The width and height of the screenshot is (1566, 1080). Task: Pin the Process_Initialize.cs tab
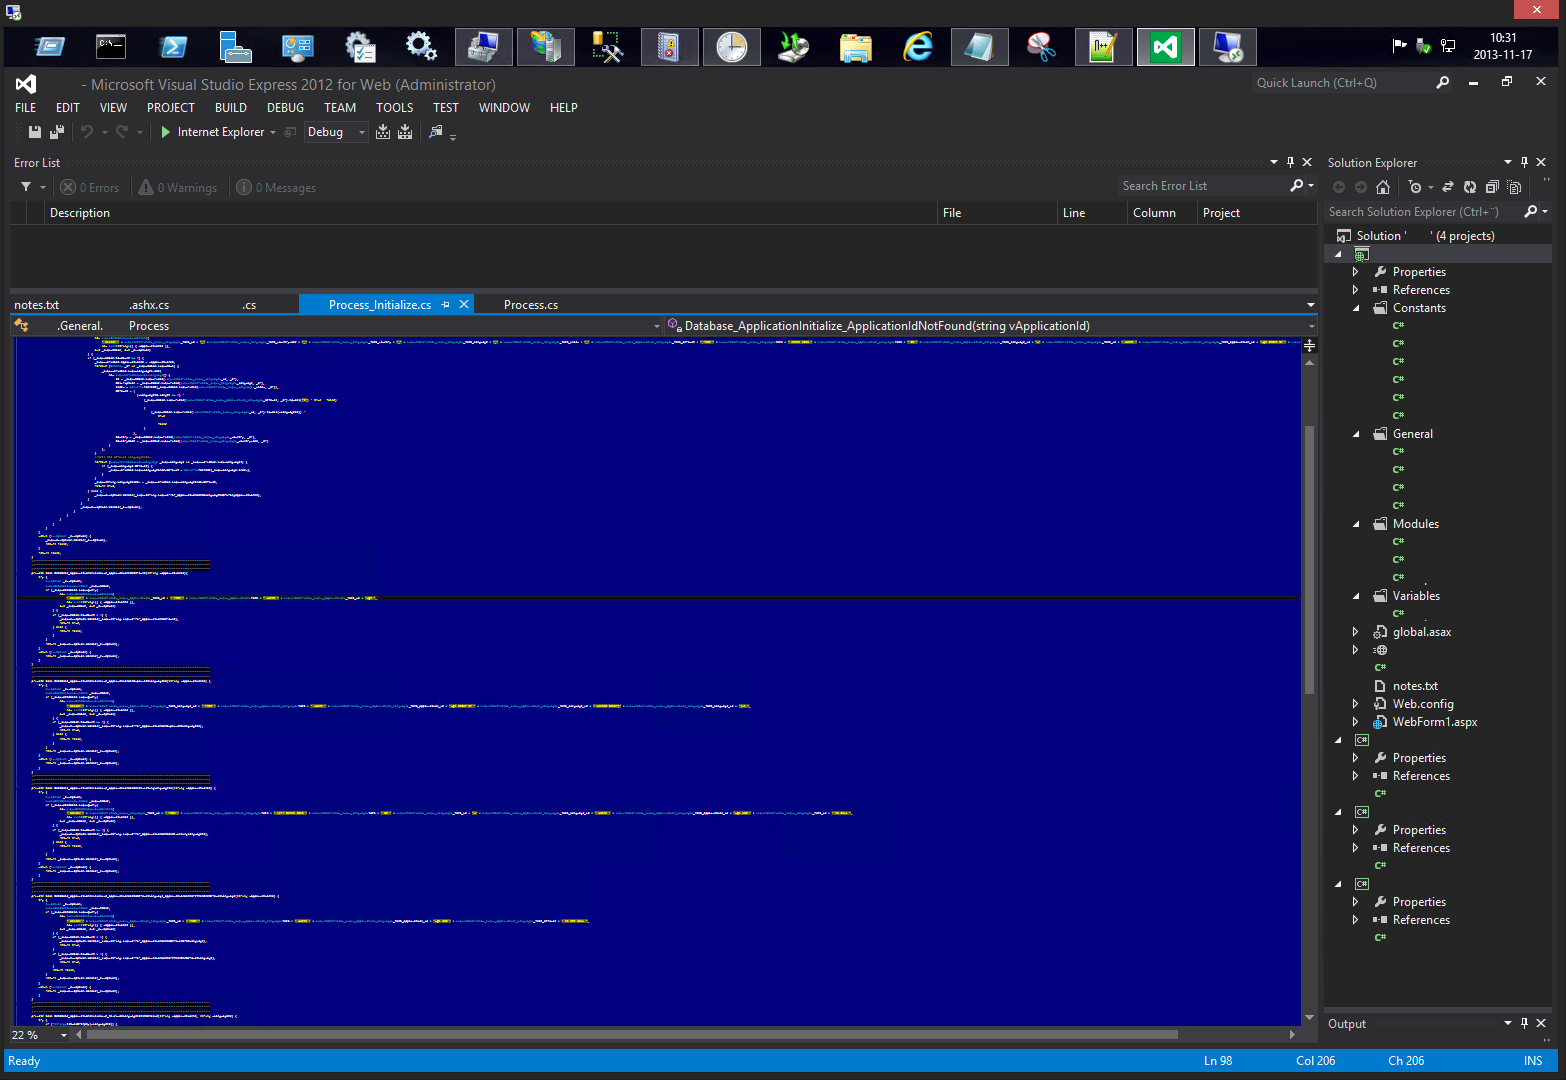[x=446, y=305]
